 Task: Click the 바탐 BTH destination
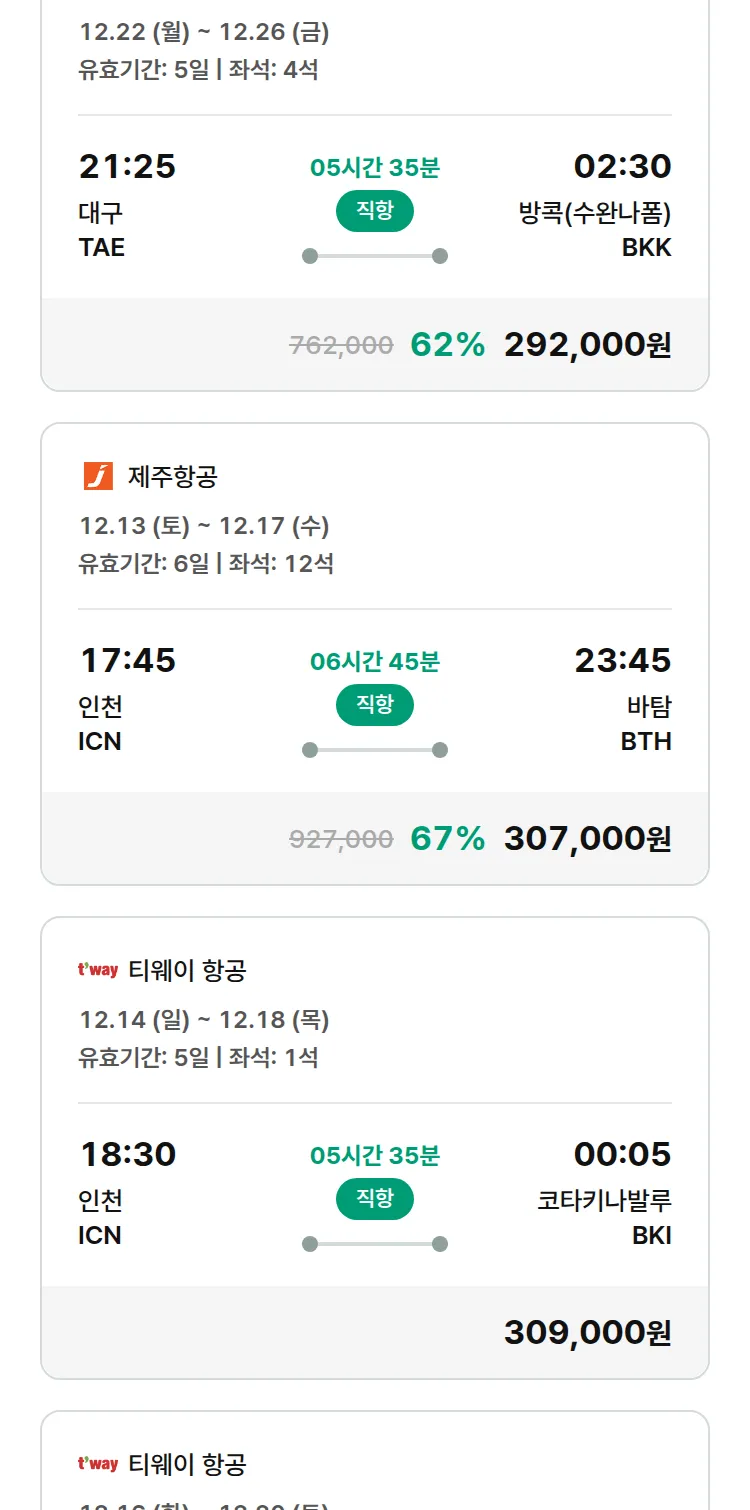647,723
